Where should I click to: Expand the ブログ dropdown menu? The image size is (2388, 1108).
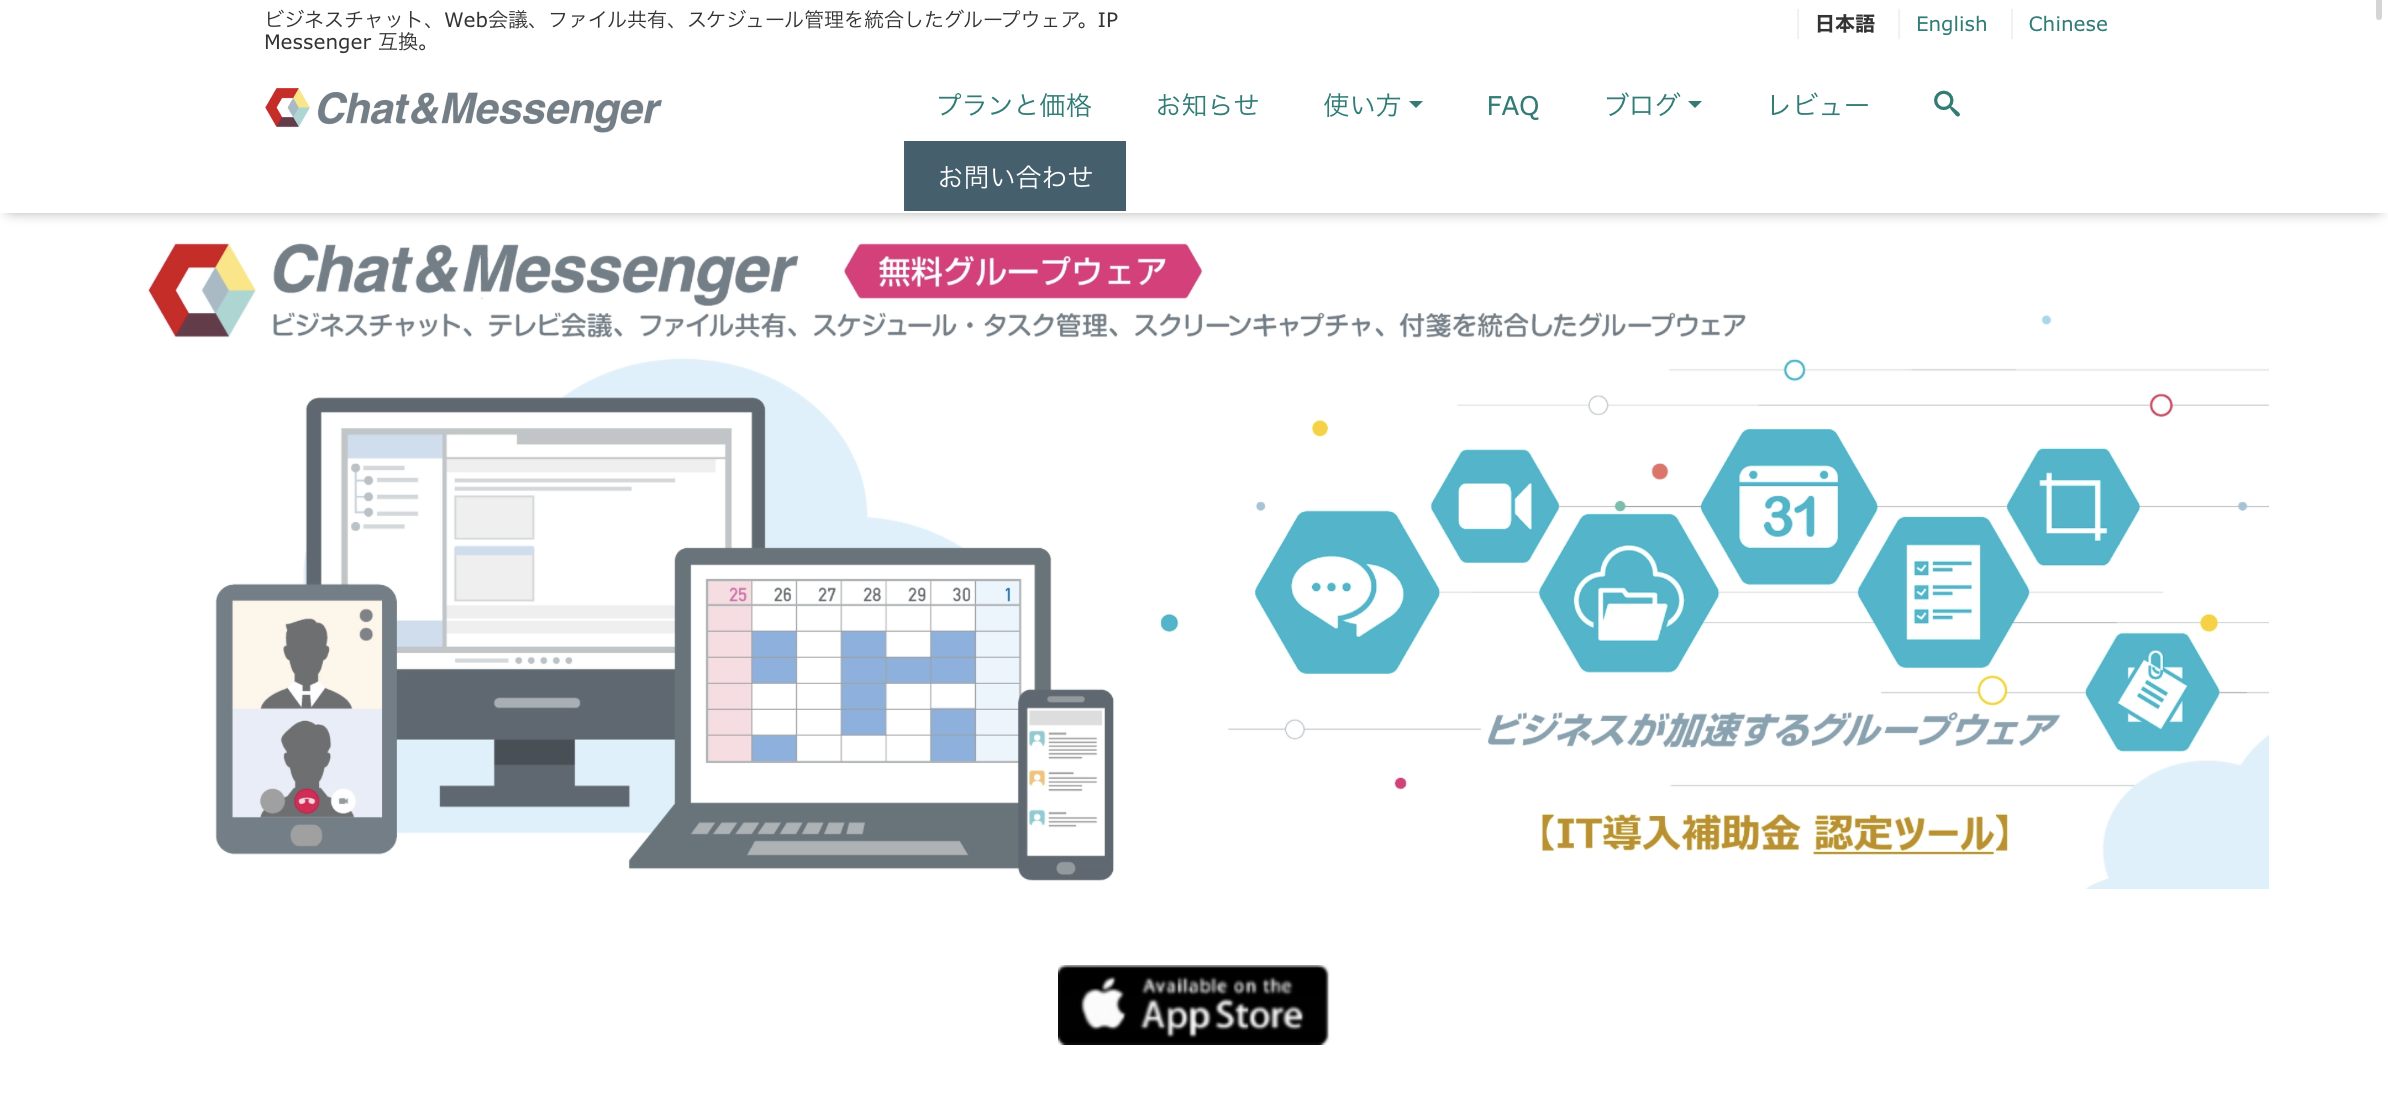pos(1652,105)
